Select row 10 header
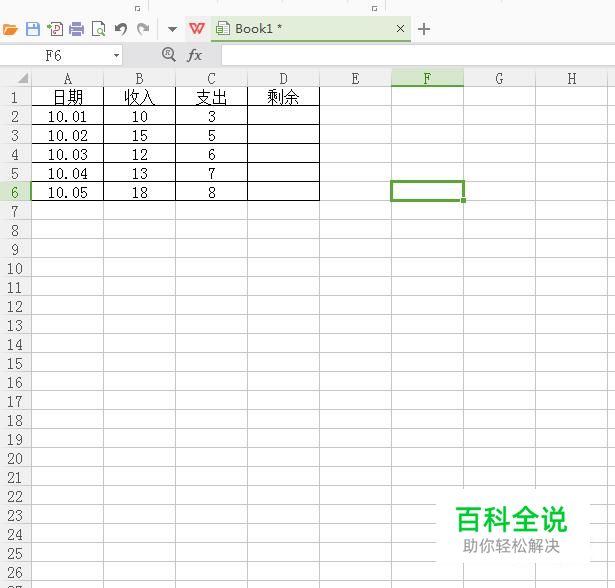This screenshot has width=615, height=588. click(15, 268)
